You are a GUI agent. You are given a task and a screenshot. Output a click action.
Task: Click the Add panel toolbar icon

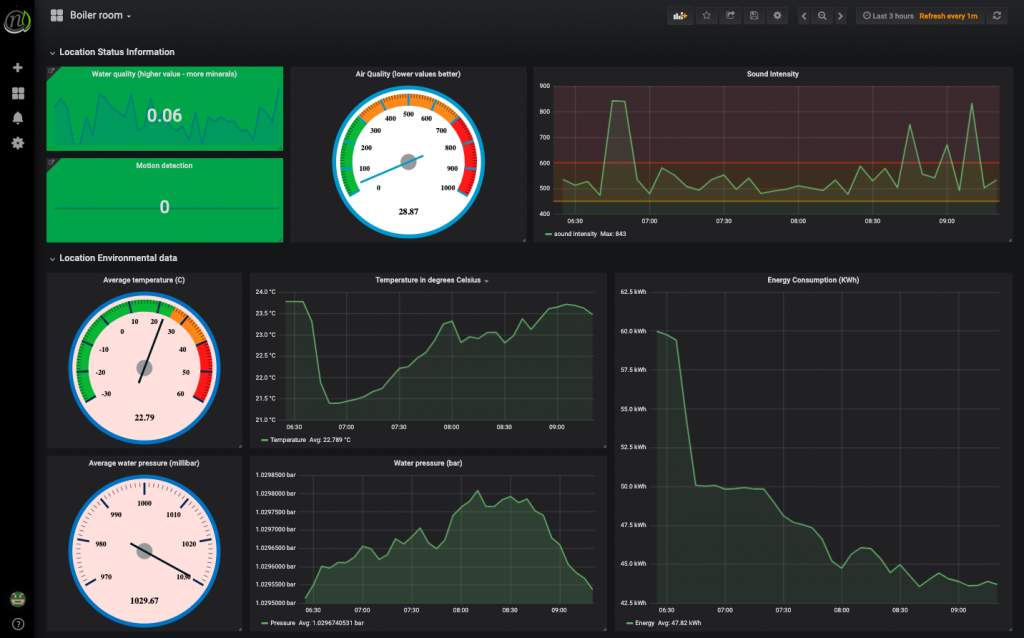[x=681, y=16]
